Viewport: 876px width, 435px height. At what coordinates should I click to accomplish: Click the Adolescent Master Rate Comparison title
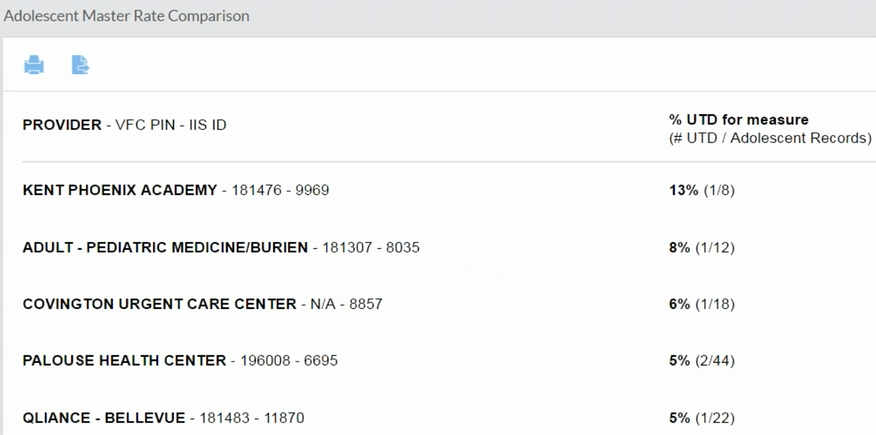tap(126, 16)
